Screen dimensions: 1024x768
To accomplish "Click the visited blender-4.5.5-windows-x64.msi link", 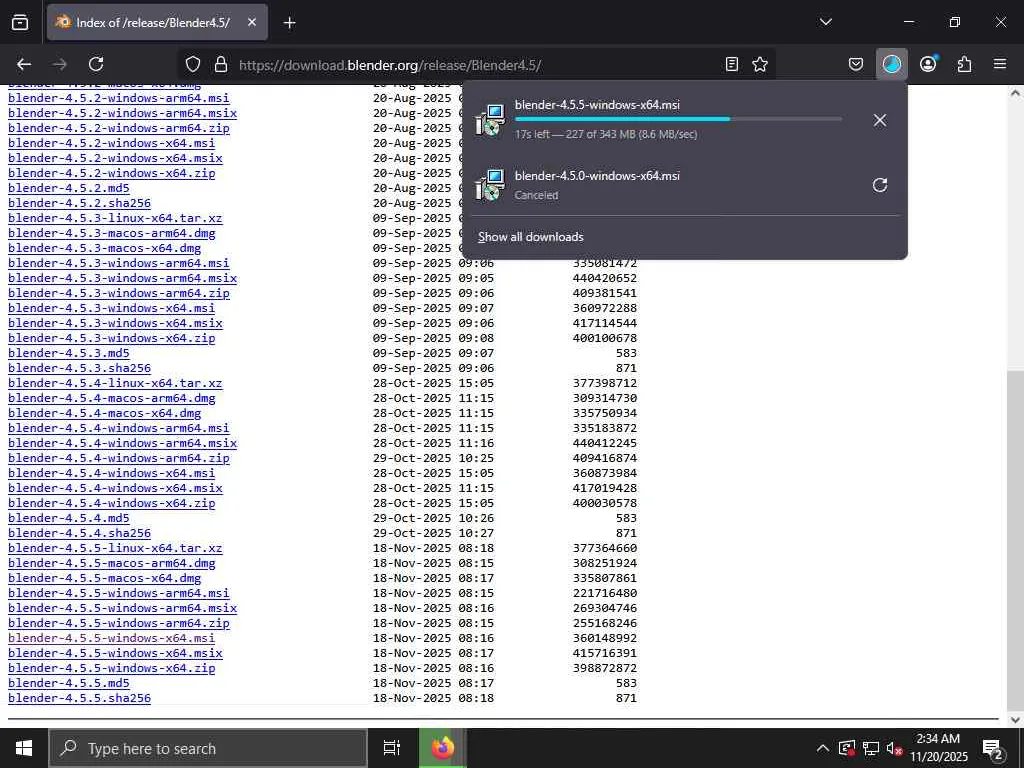I will point(112,638).
